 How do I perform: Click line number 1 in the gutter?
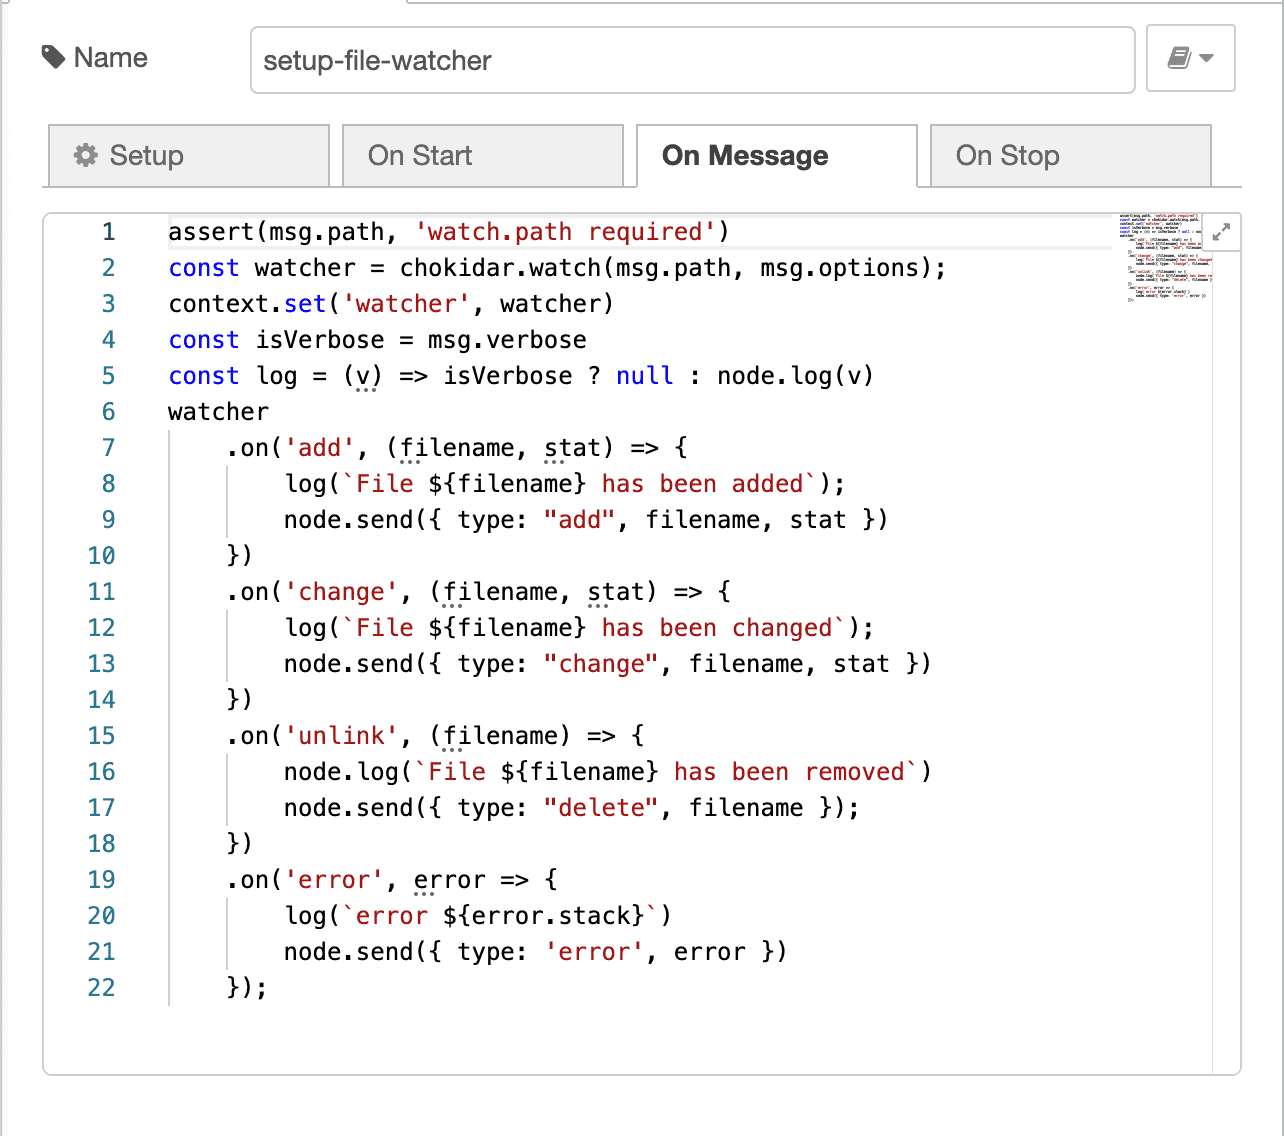[x=108, y=232]
